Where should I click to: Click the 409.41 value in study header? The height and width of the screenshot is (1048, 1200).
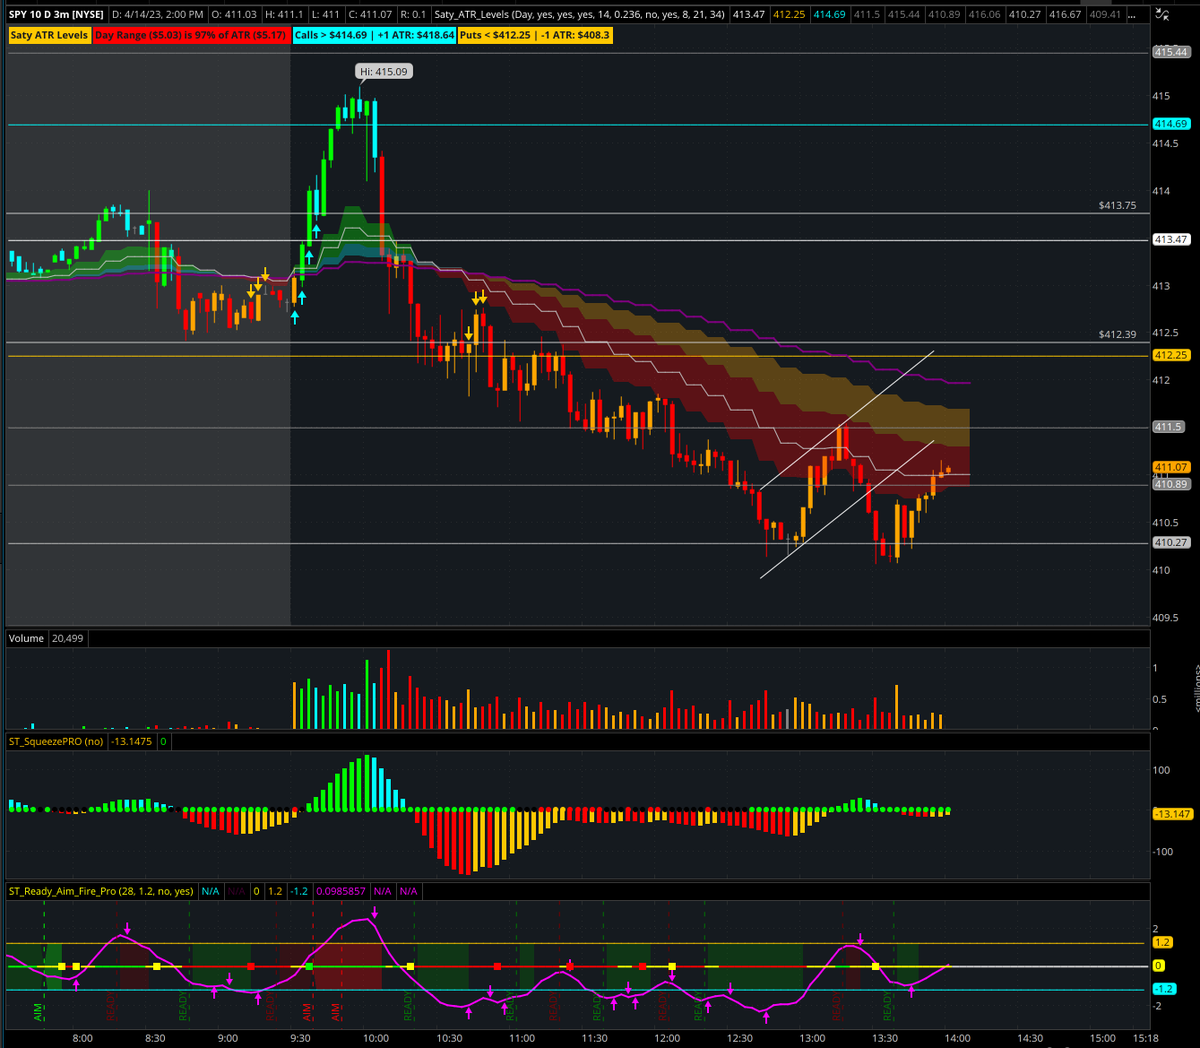[1105, 15]
